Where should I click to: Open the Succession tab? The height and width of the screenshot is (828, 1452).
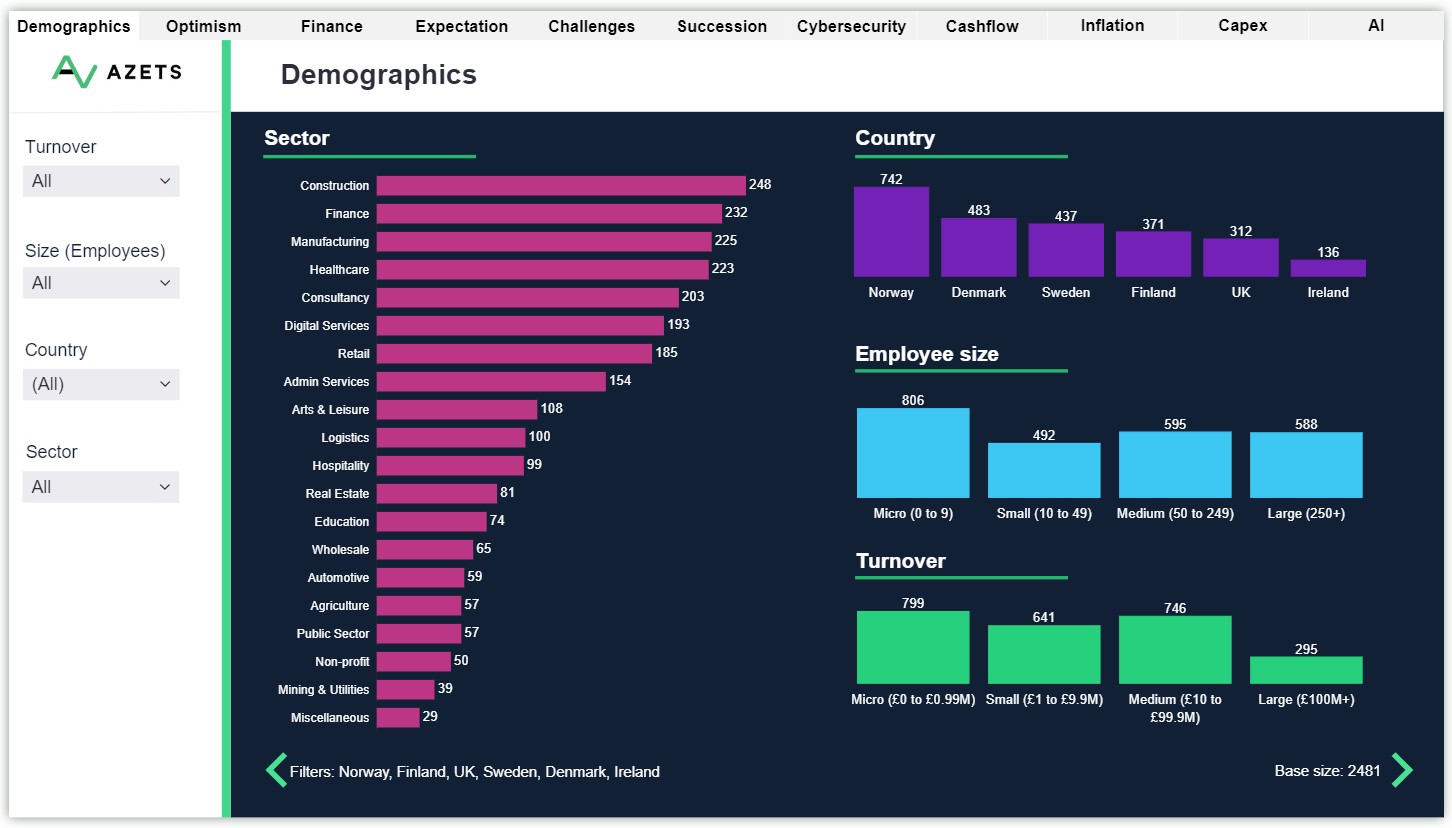pos(722,26)
